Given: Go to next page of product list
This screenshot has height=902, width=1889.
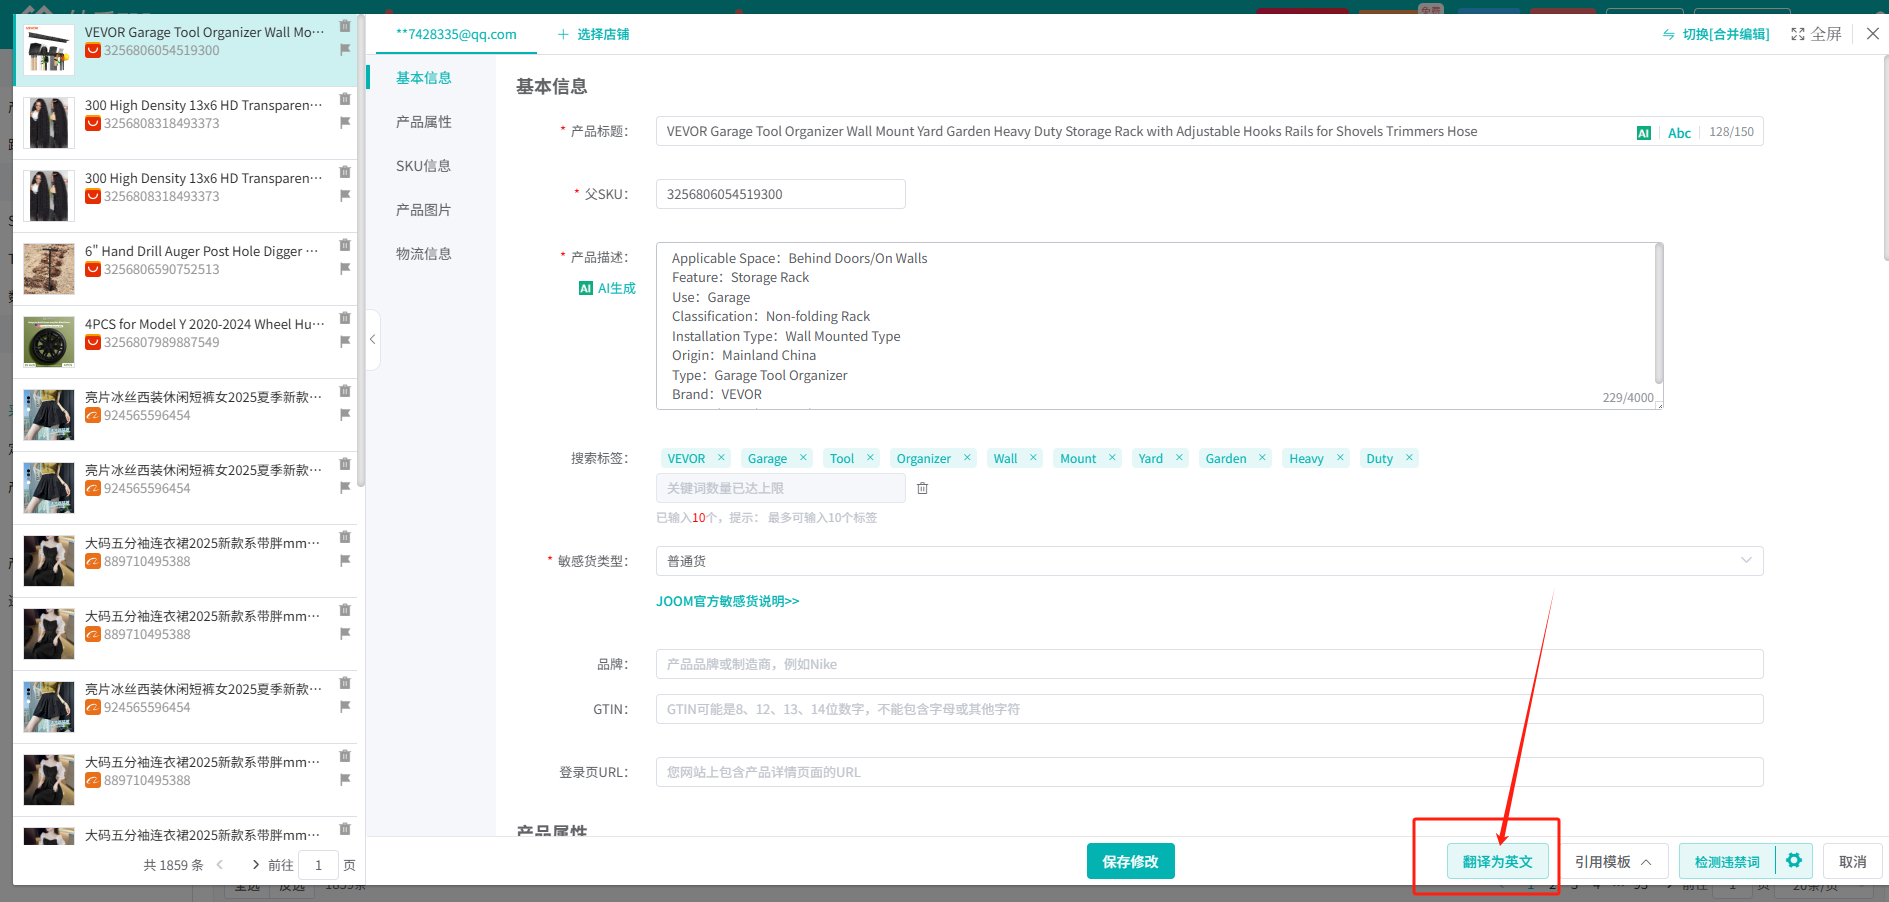Looking at the screenshot, I should point(256,865).
